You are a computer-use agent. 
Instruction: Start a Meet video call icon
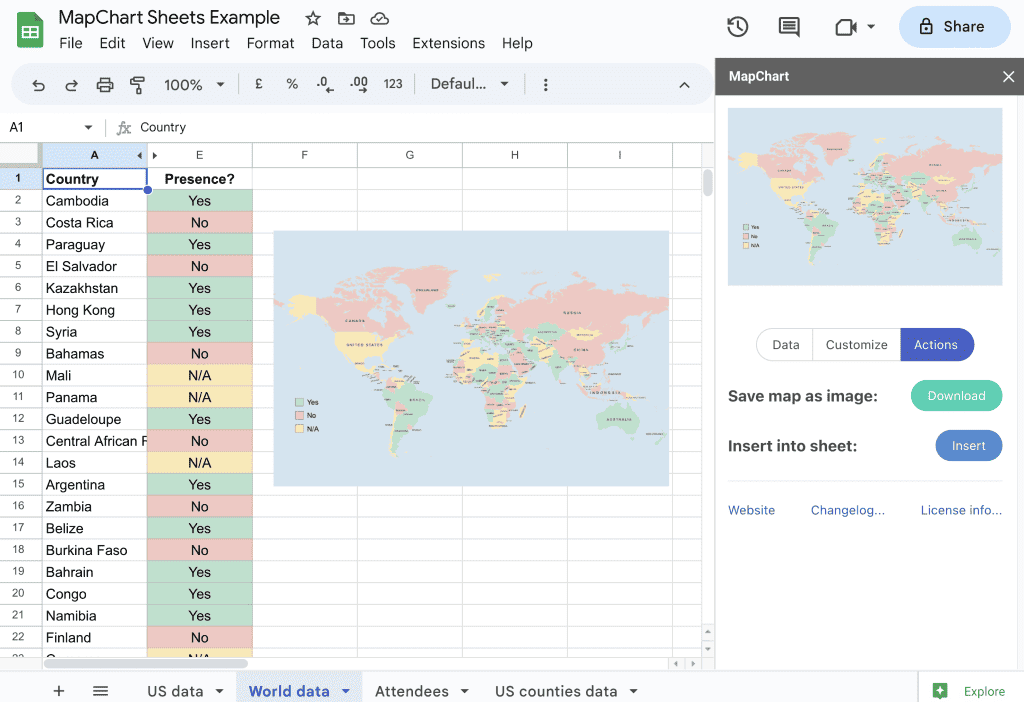click(846, 27)
